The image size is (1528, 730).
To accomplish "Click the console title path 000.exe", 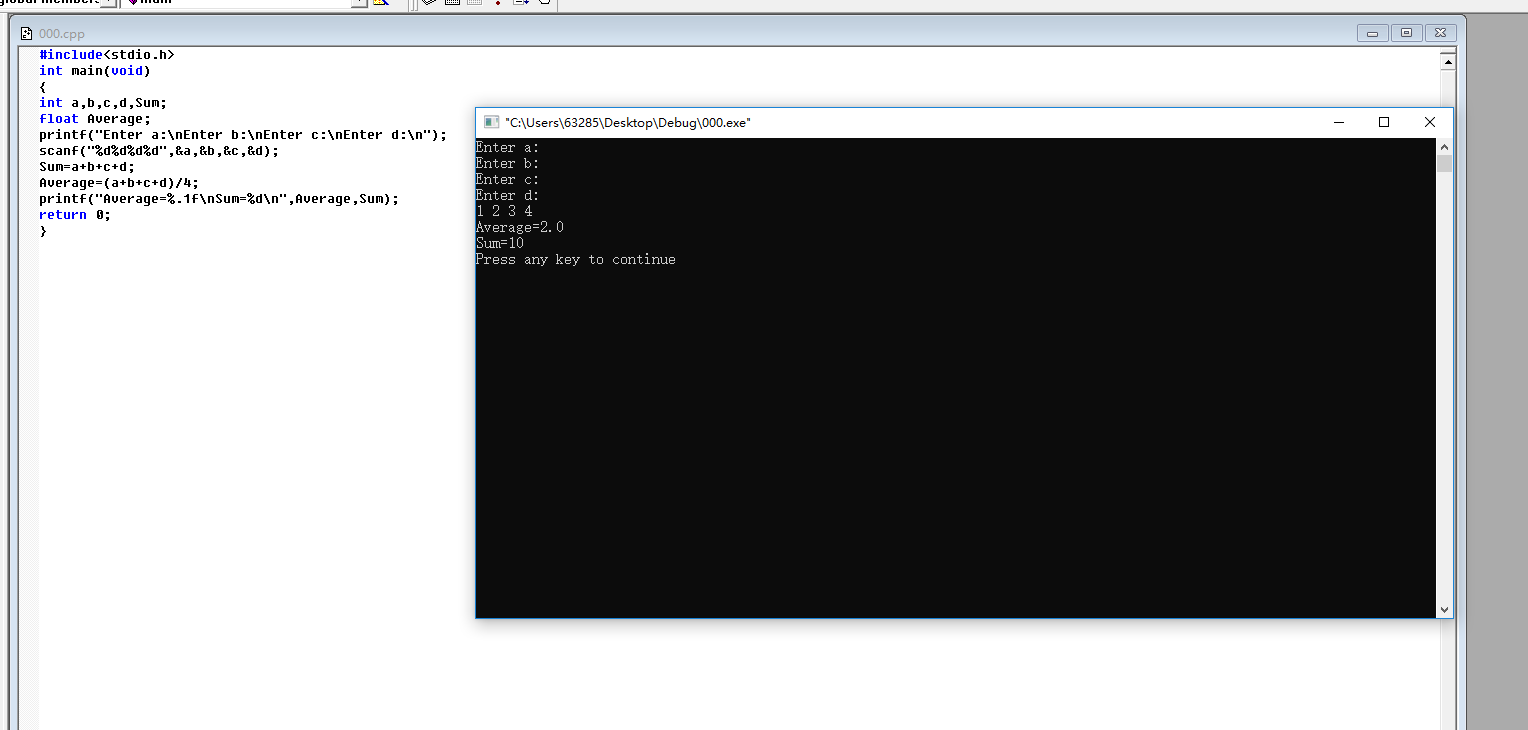I will (628, 122).
